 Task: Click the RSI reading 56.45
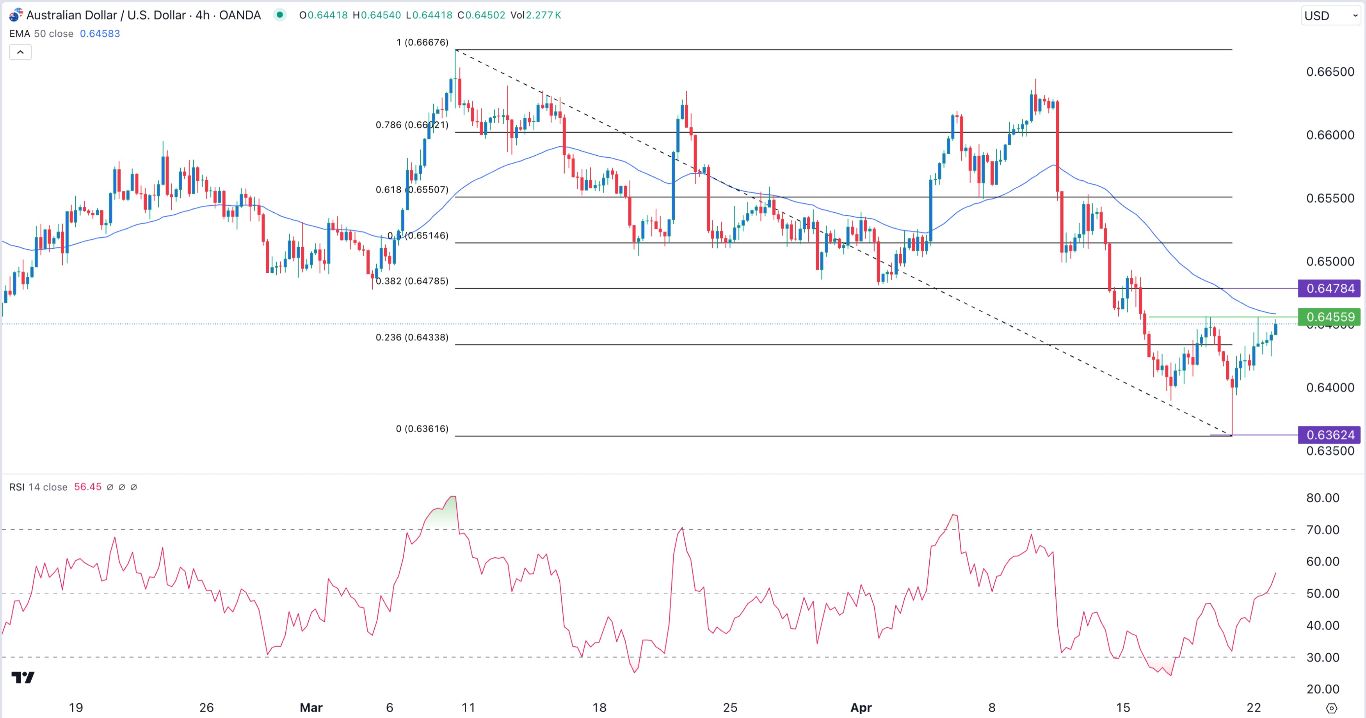88,487
